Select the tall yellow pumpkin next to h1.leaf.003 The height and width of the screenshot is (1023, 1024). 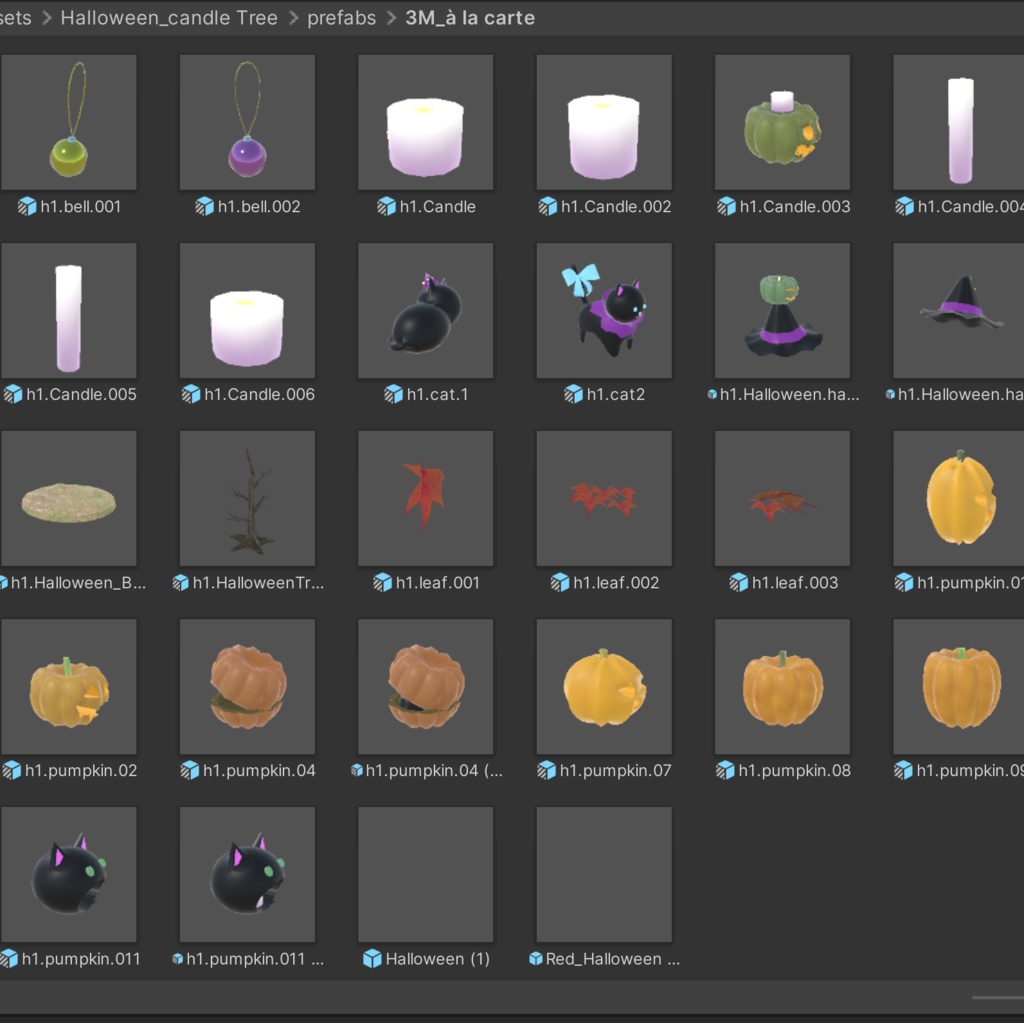click(x=958, y=498)
